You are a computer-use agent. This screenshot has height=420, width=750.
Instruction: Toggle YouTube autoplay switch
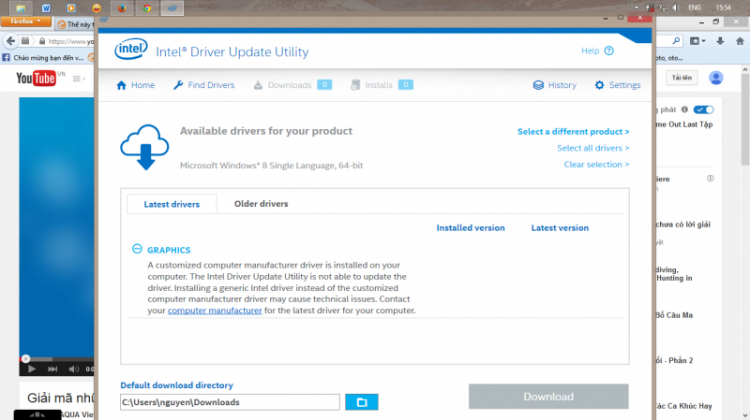click(x=704, y=110)
